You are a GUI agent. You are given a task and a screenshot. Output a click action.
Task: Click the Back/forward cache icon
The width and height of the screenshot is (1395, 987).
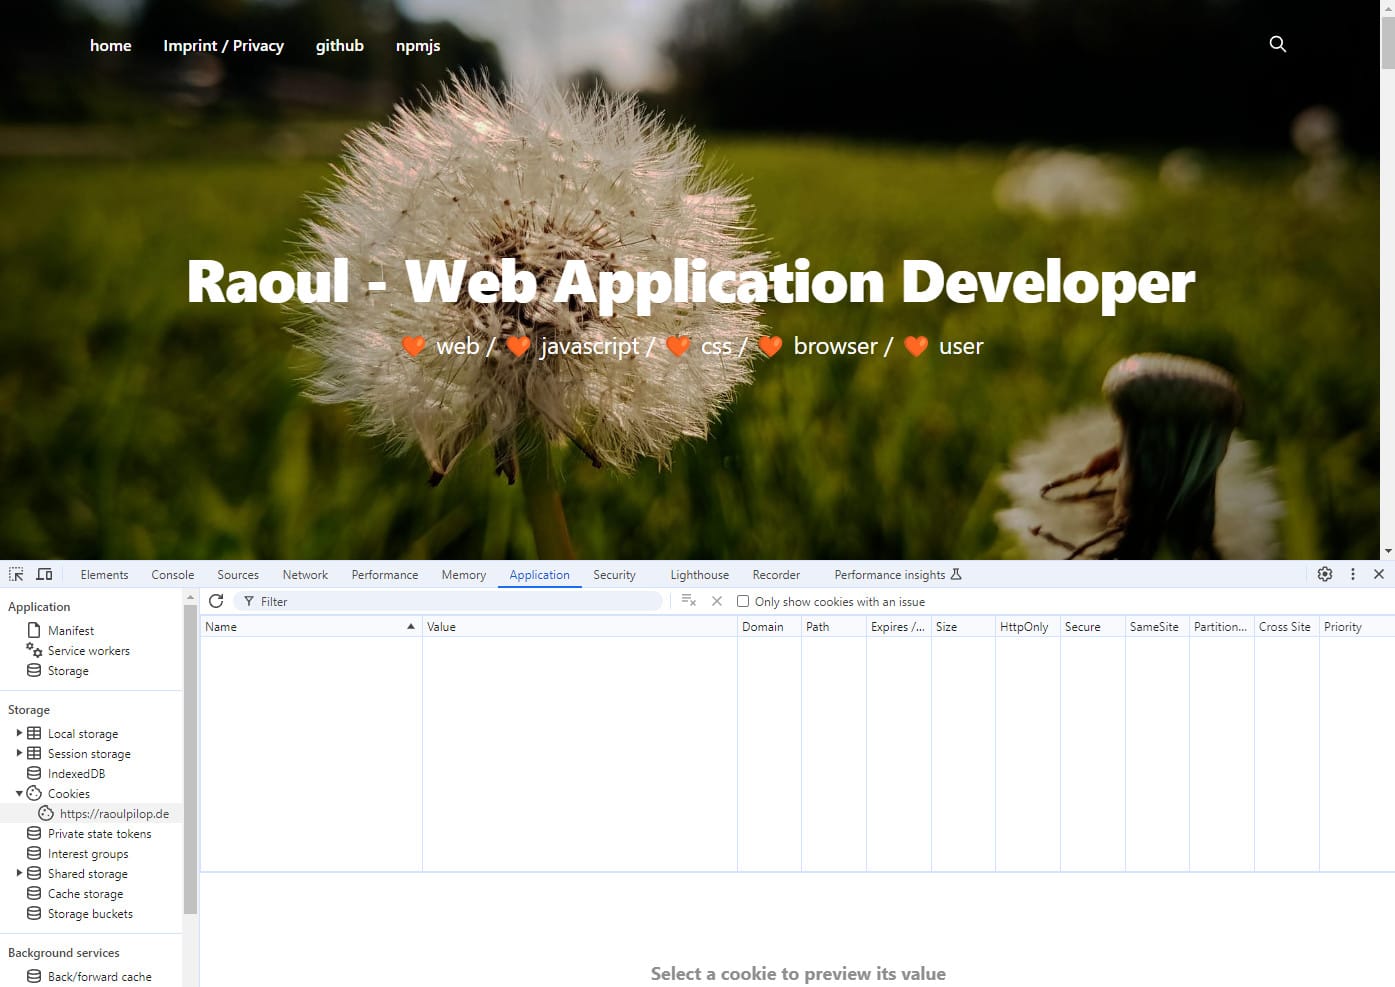point(34,976)
